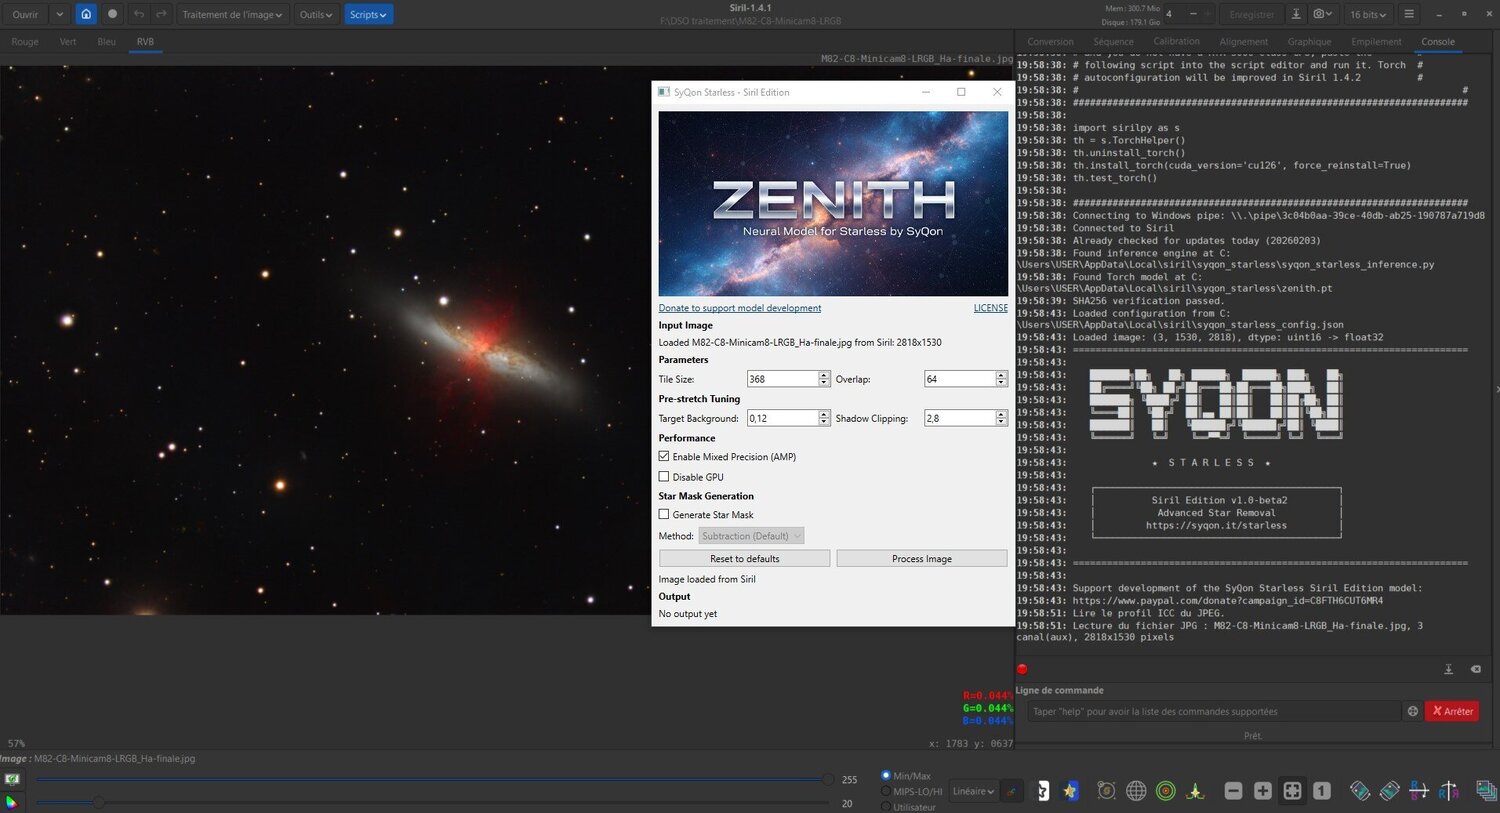Click the Overlap value field
Viewport: 1500px width, 813px height.
(960, 379)
